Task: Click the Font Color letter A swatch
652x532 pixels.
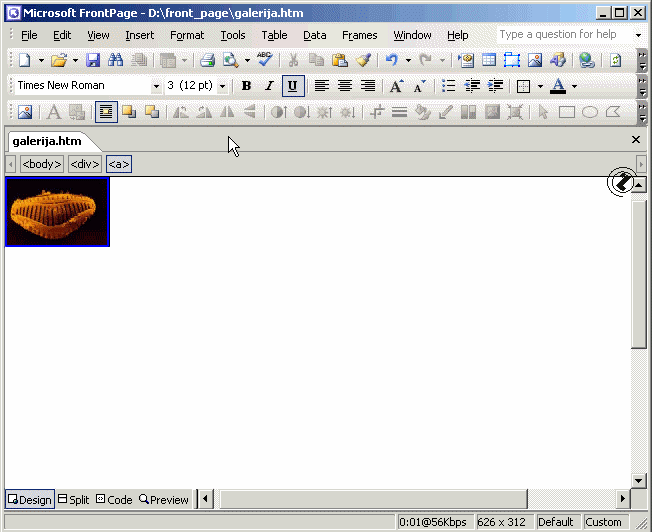Action: 558,86
